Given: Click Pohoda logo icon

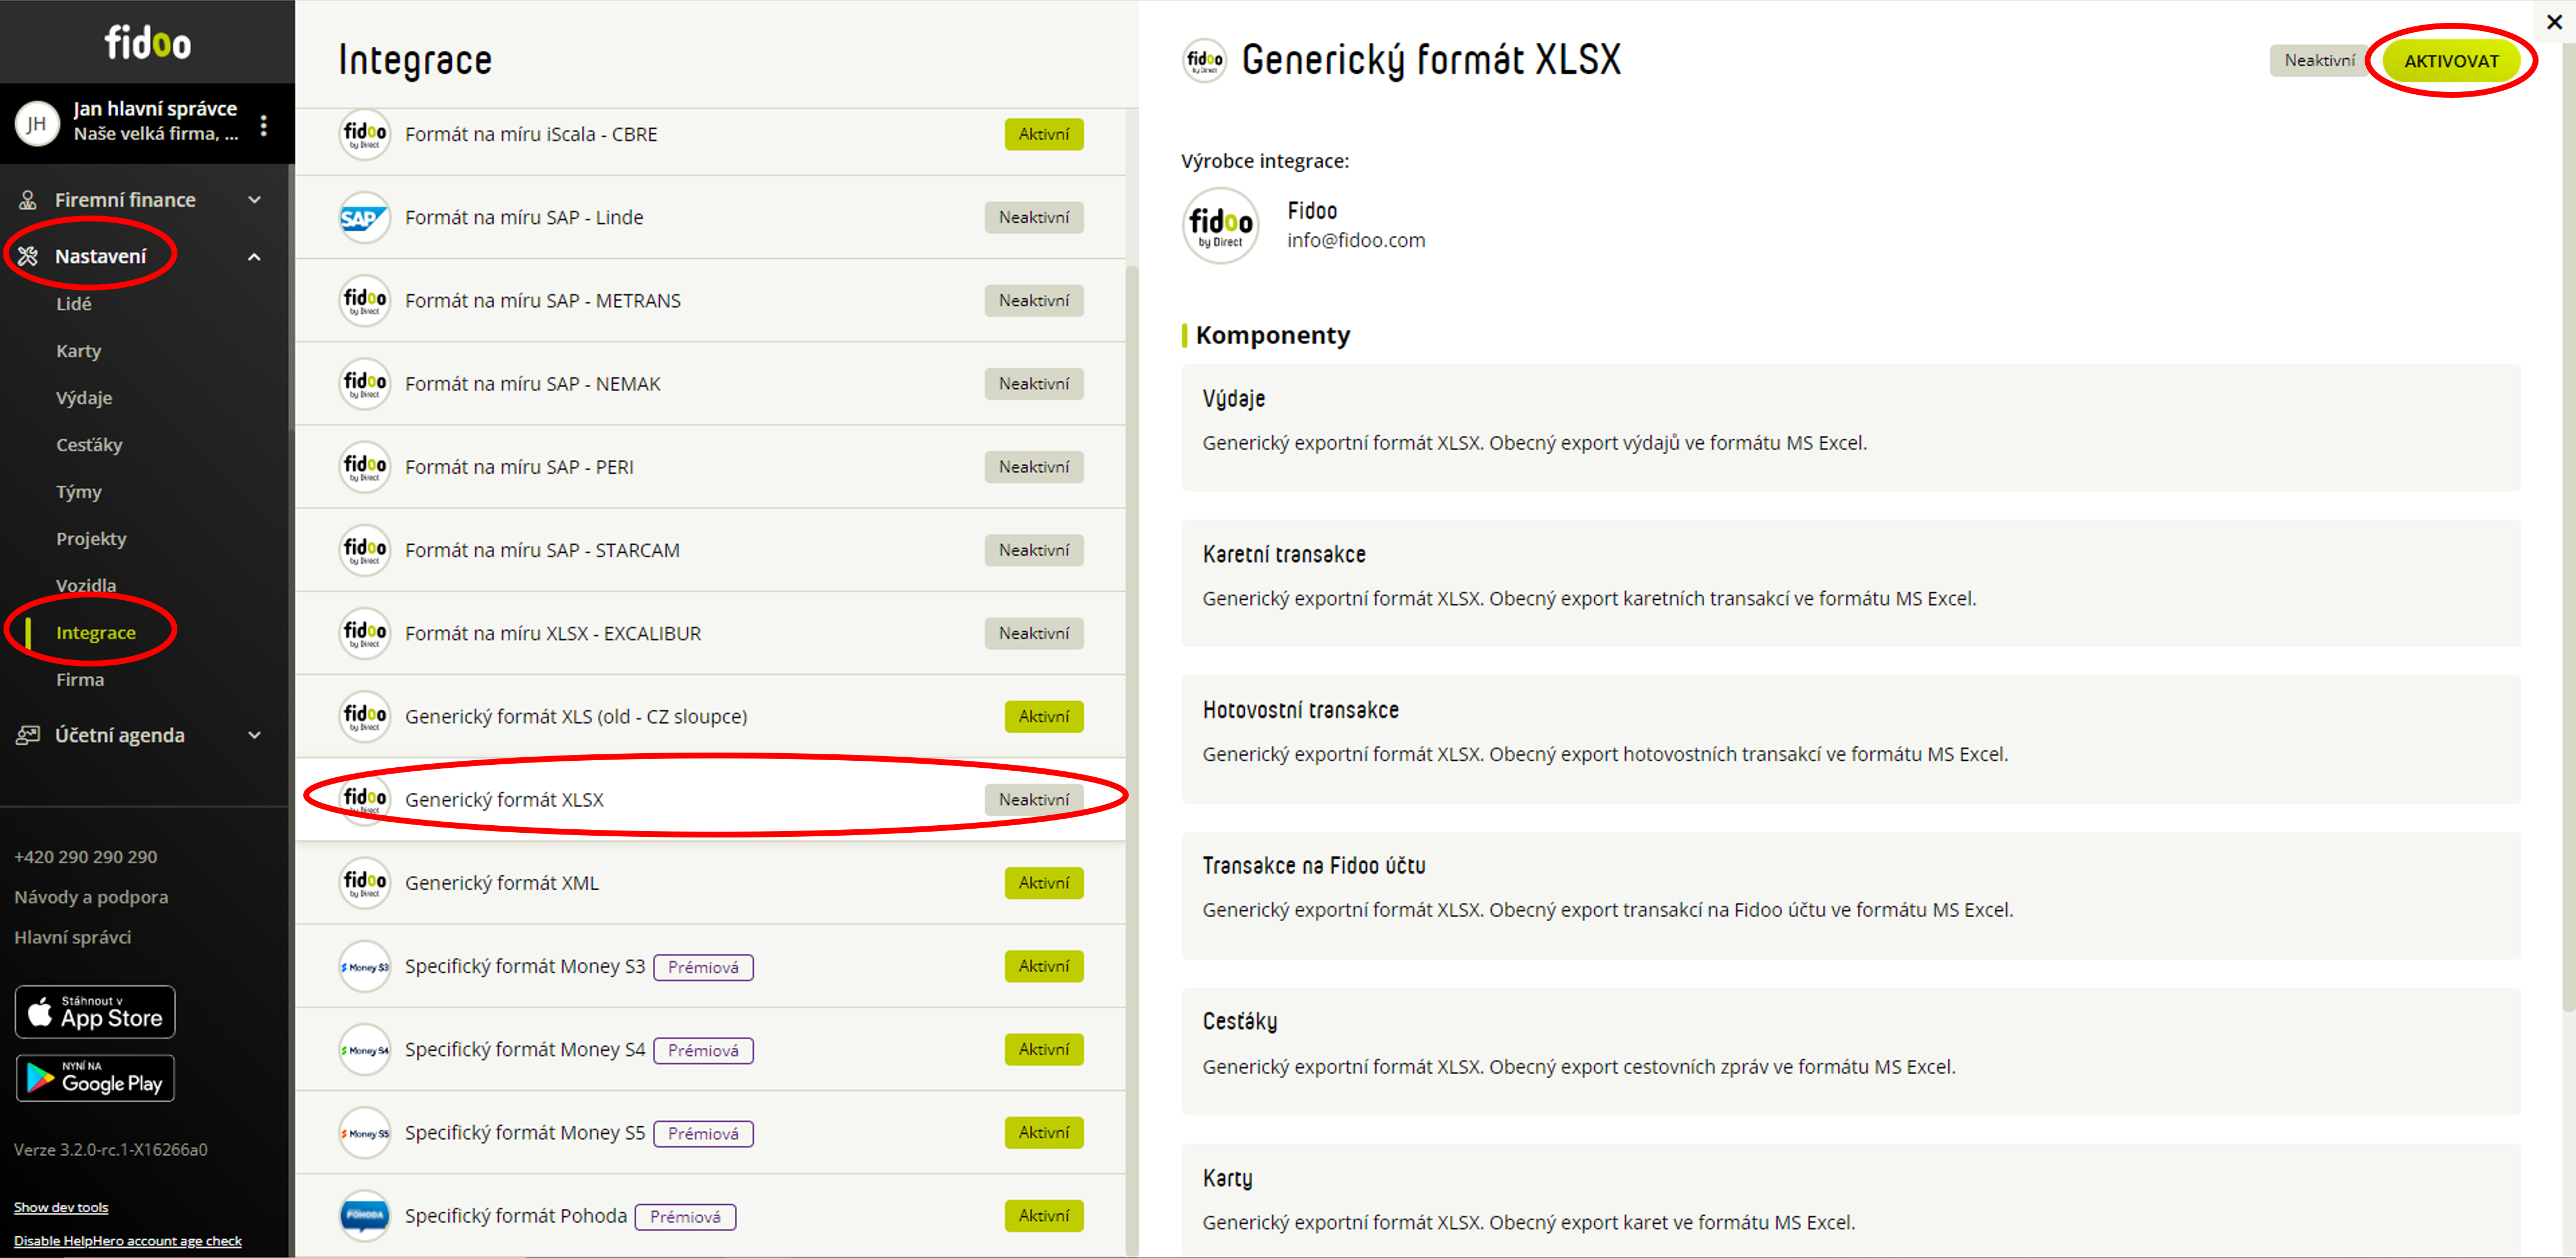Looking at the screenshot, I should 364,1215.
